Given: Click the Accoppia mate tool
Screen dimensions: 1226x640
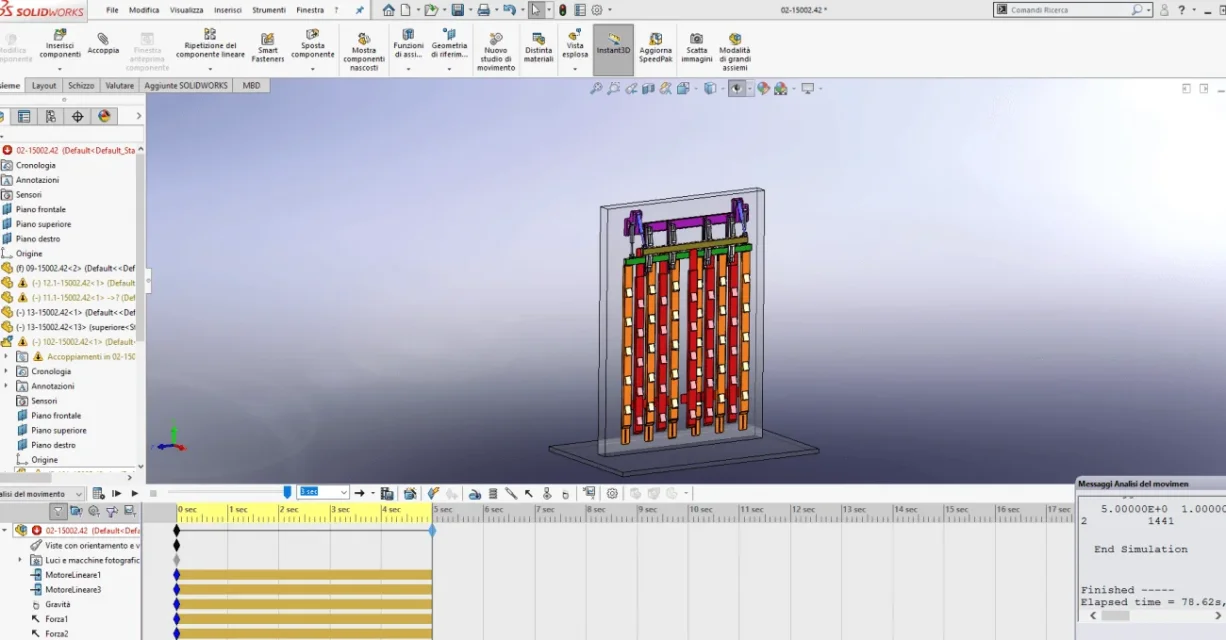Looking at the screenshot, I should [103, 44].
